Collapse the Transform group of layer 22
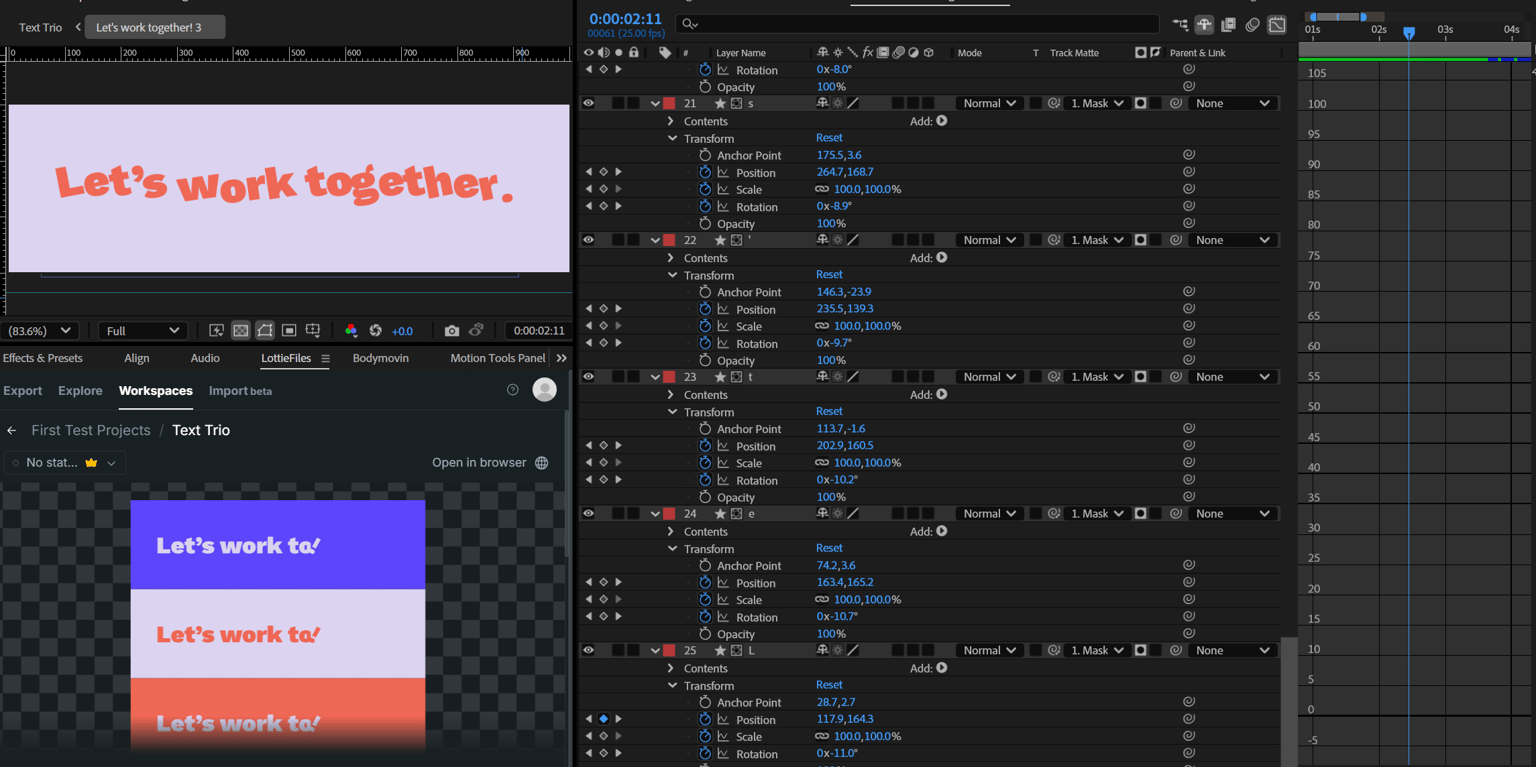Image resolution: width=1536 pixels, height=767 pixels. 672,275
